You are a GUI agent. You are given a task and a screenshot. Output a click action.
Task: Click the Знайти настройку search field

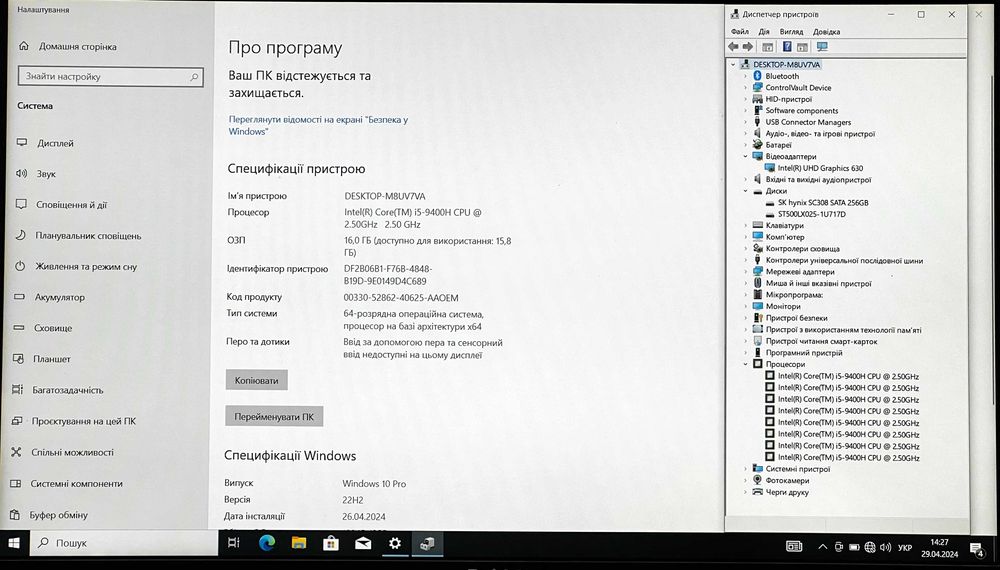click(111, 77)
